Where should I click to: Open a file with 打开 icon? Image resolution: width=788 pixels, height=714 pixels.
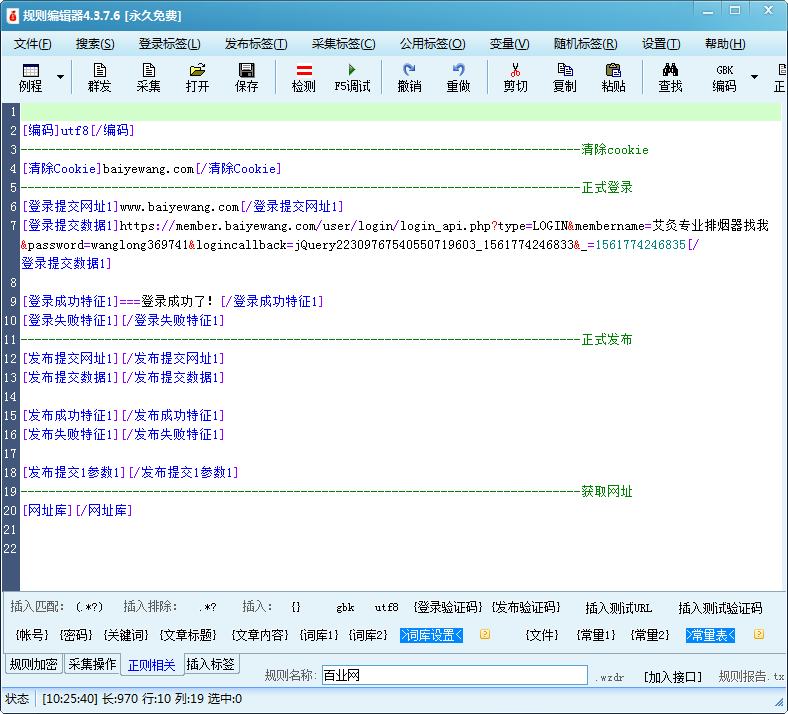coord(197,77)
